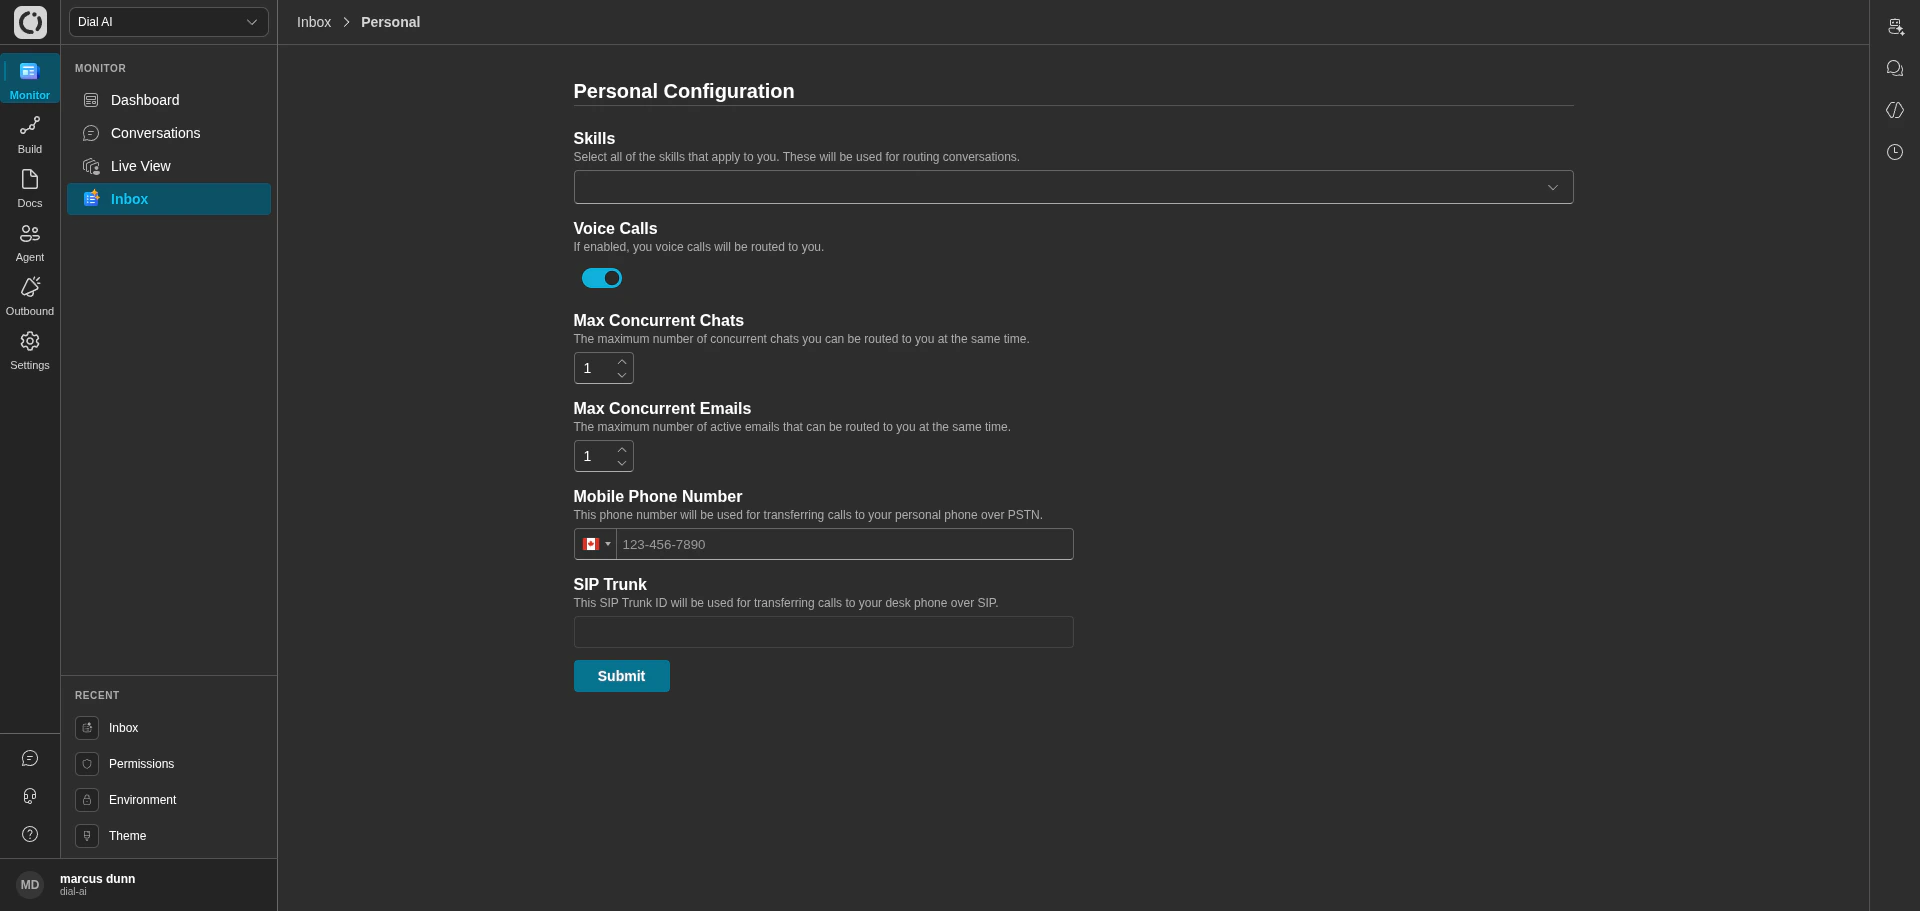Increase Max Concurrent Chats value
Image resolution: width=1920 pixels, height=911 pixels.
[x=622, y=362]
